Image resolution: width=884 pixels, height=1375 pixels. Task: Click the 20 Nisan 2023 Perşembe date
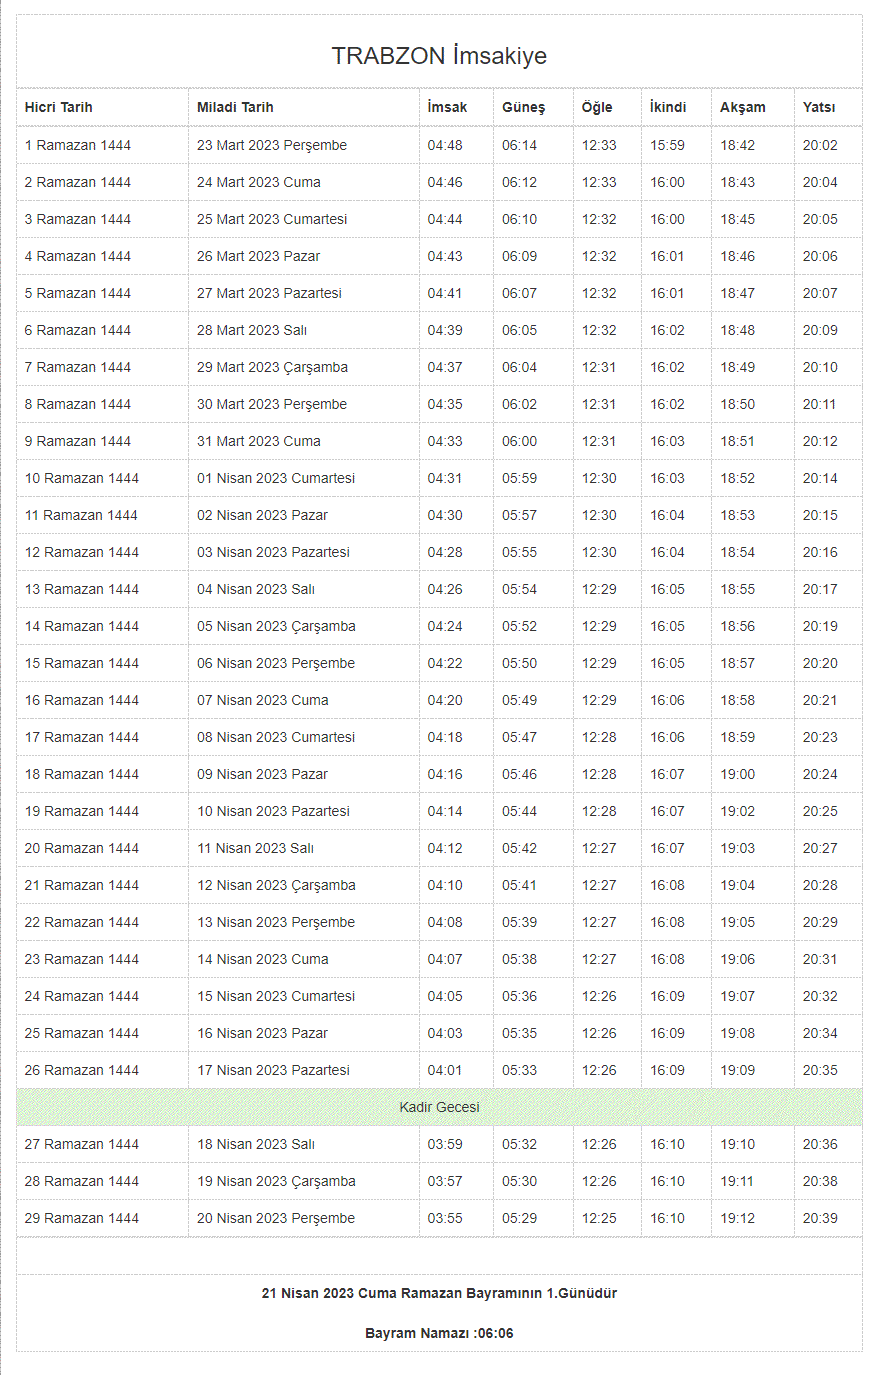[276, 1218]
